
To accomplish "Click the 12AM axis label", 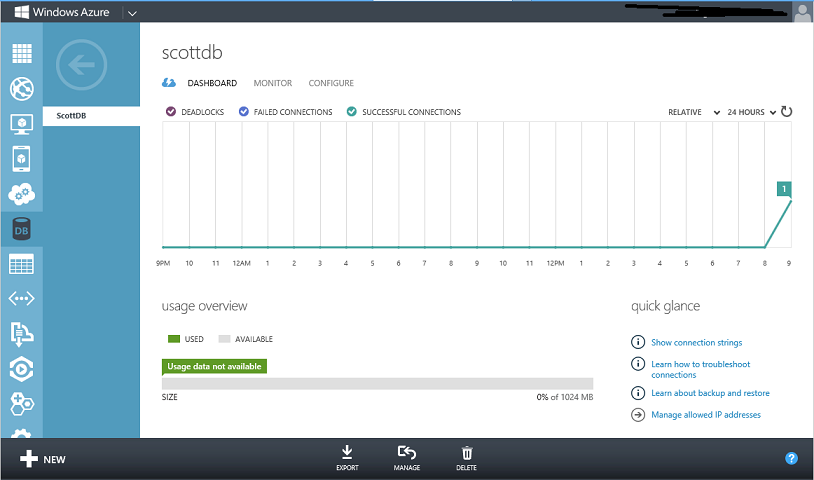I will pos(241,263).
